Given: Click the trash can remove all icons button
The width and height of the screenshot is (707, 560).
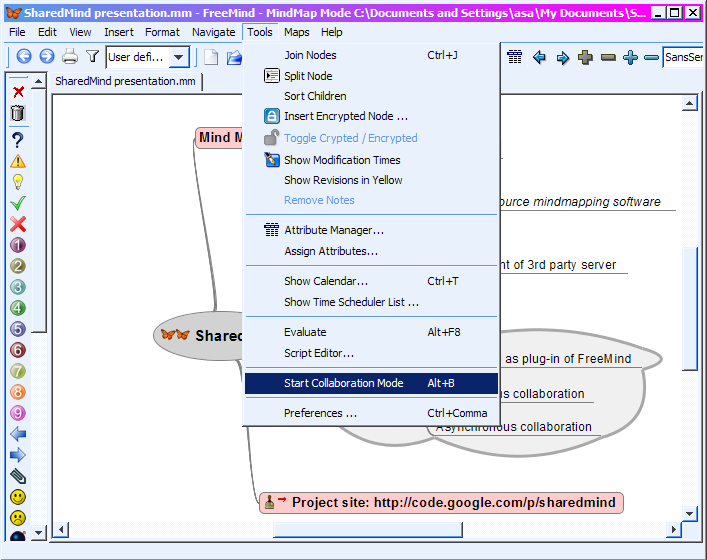Looking at the screenshot, I should (18, 113).
